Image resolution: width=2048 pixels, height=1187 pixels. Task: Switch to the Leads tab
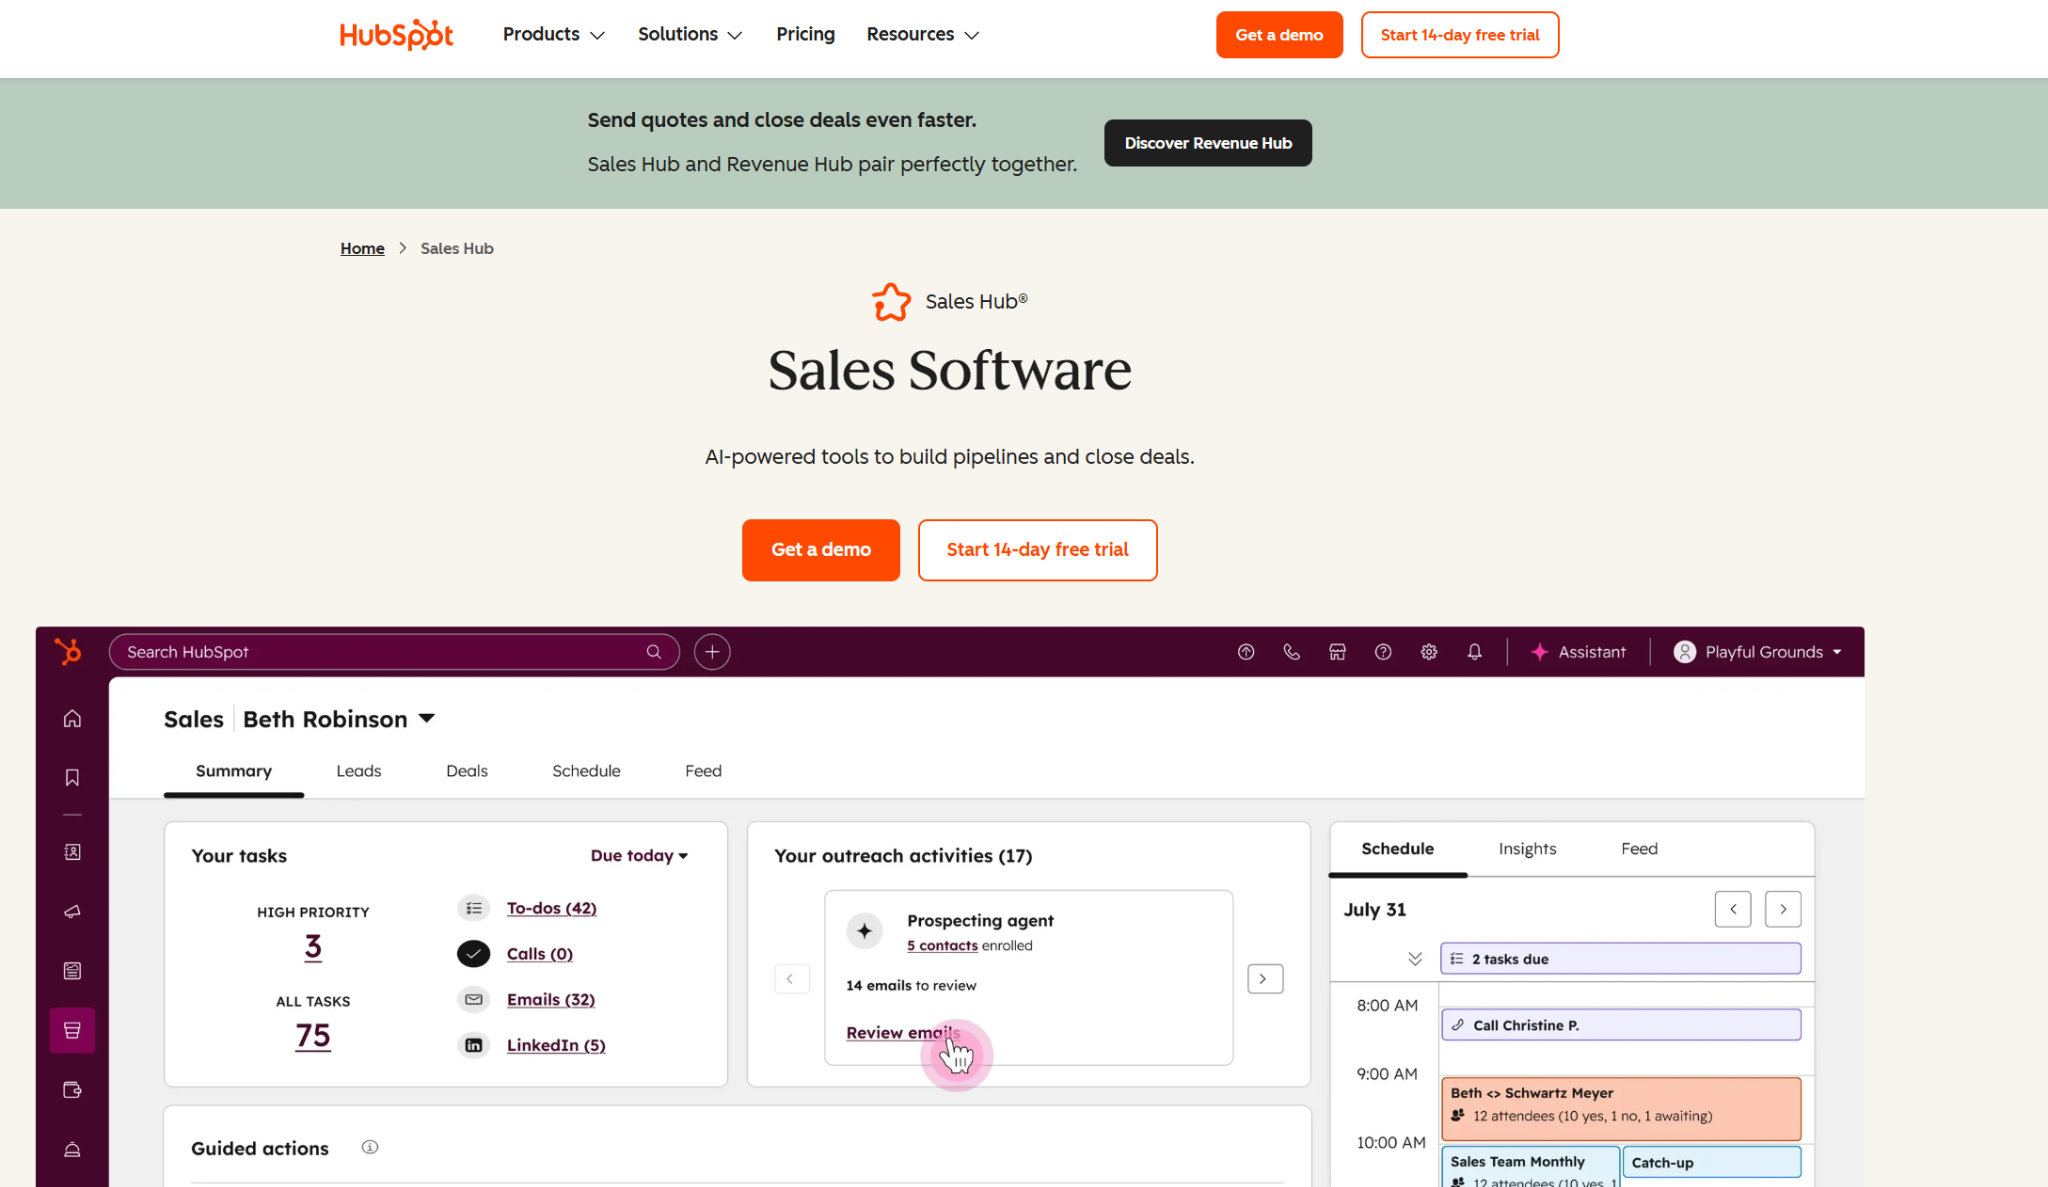click(359, 771)
